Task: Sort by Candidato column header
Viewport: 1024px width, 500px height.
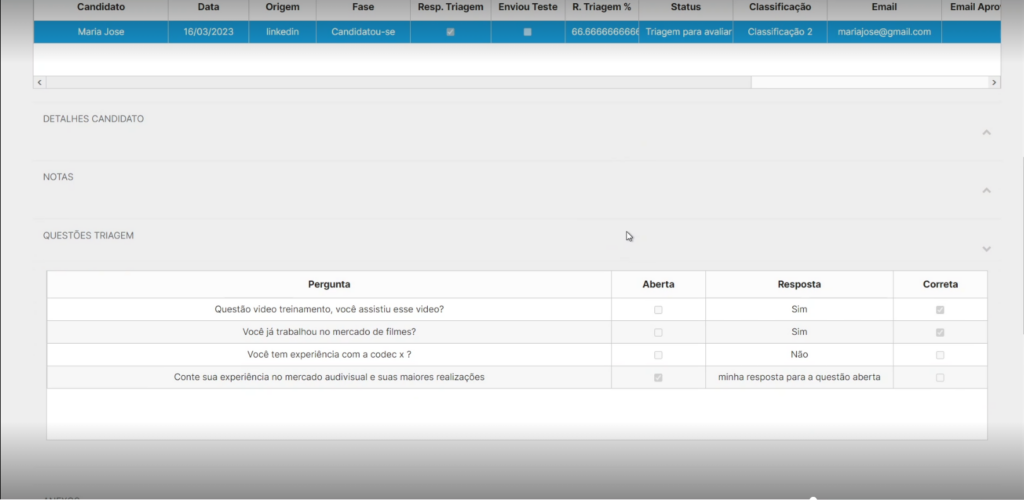Action: pyautogui.click(x=101, y=8)
